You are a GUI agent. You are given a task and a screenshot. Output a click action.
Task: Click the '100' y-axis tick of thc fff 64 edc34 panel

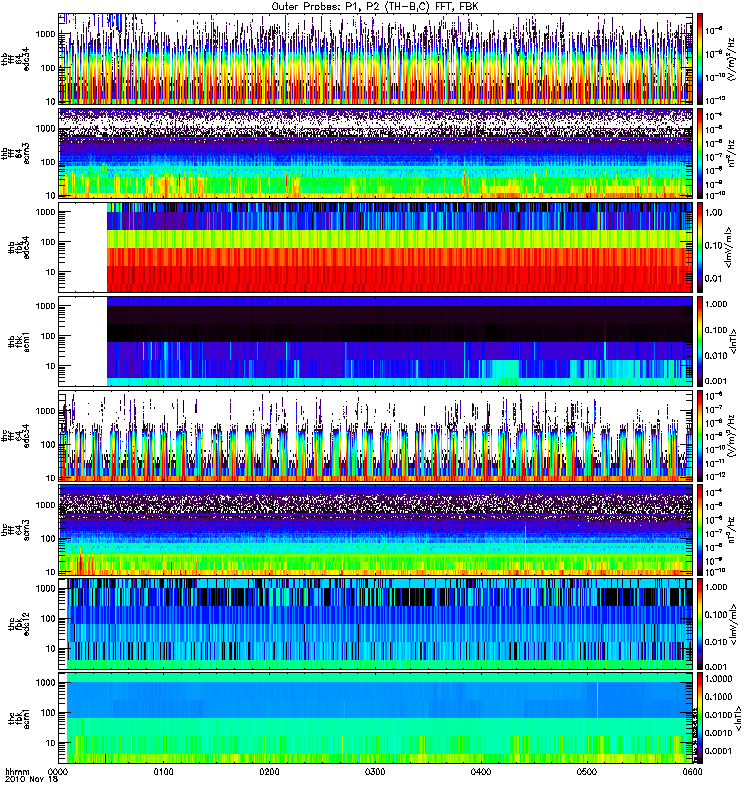click(47, 444)
